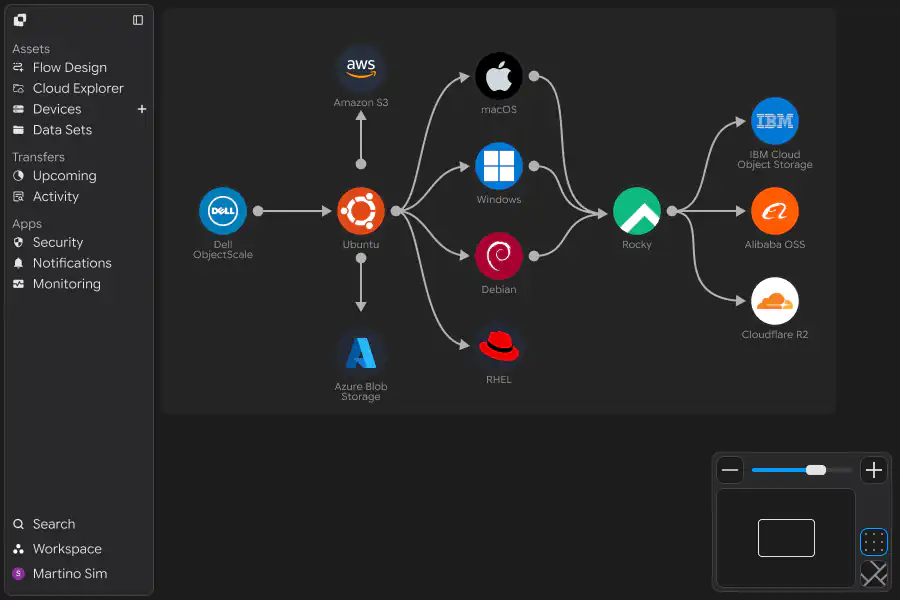Click the Workspace dots icon
This screenshot has height=600, width=900.
pos(18,549)
